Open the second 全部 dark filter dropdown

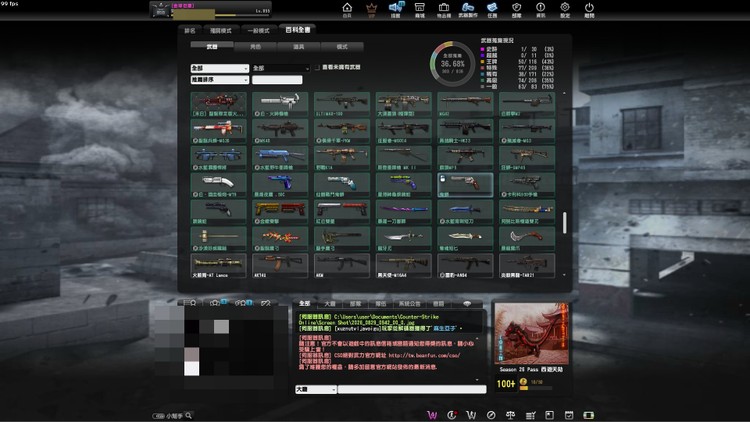click(x=281, y=68)
